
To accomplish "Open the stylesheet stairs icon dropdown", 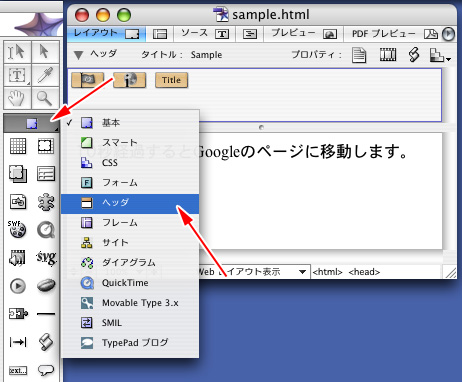I will 440,55.
